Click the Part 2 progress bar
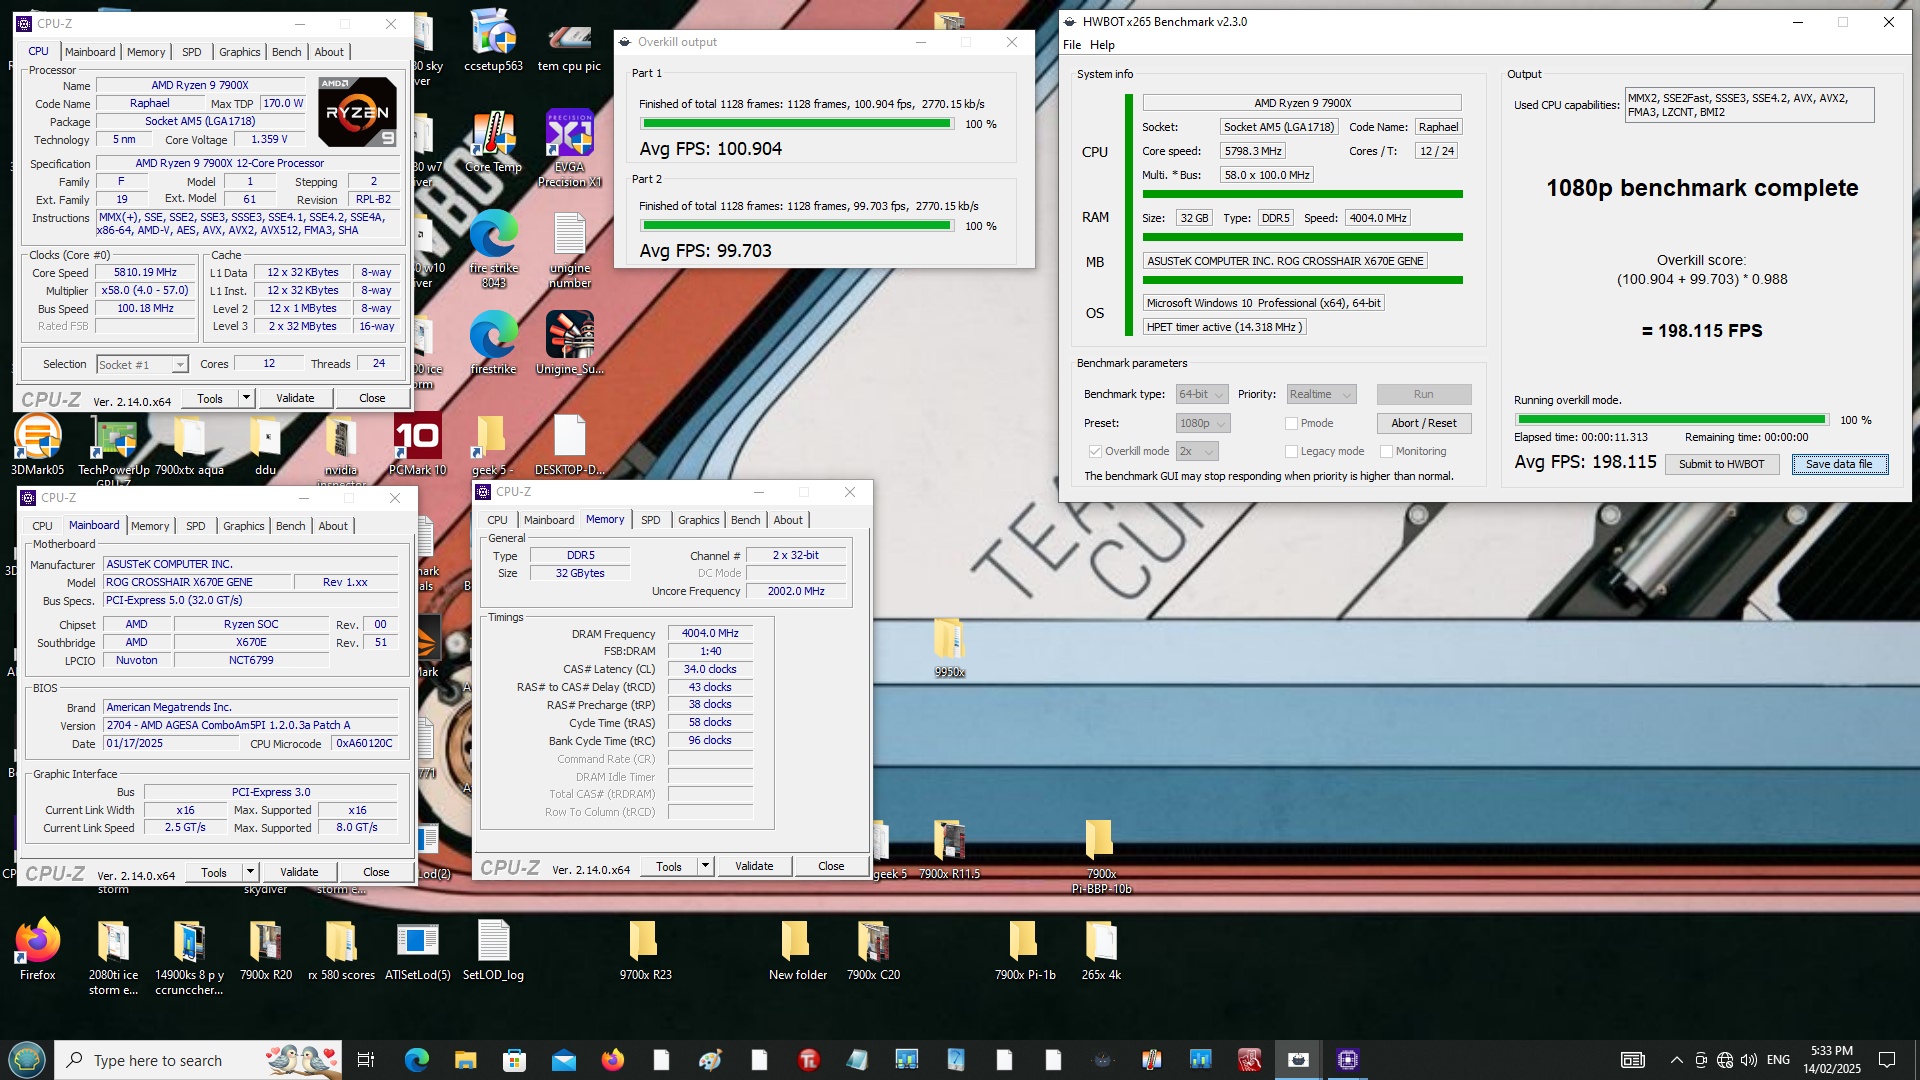1920x1080 pixels. pyautogui.click(x=797, y=226)
